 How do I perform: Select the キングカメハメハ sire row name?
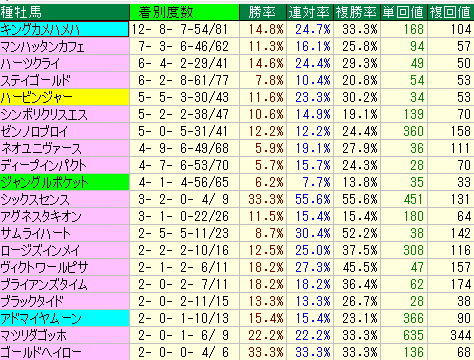(x=64, y=29)
